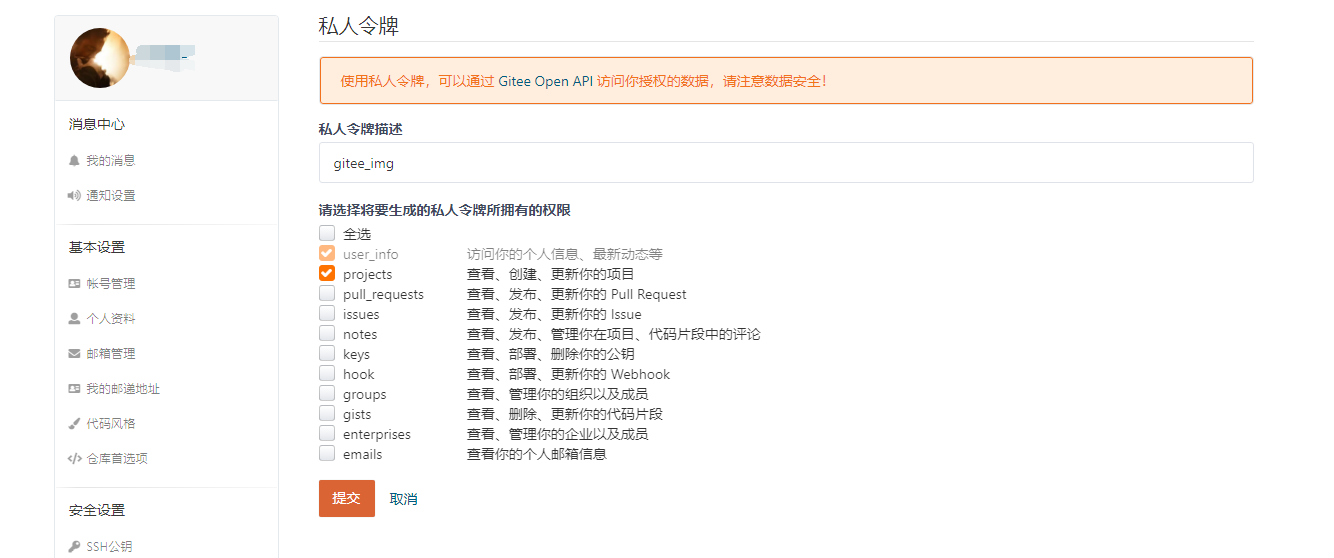This screenshot has height=558, width=1334.
Task: Click the orange Gitee Open API warning banner
Action: pyautogui.click(x=786, y=81)
